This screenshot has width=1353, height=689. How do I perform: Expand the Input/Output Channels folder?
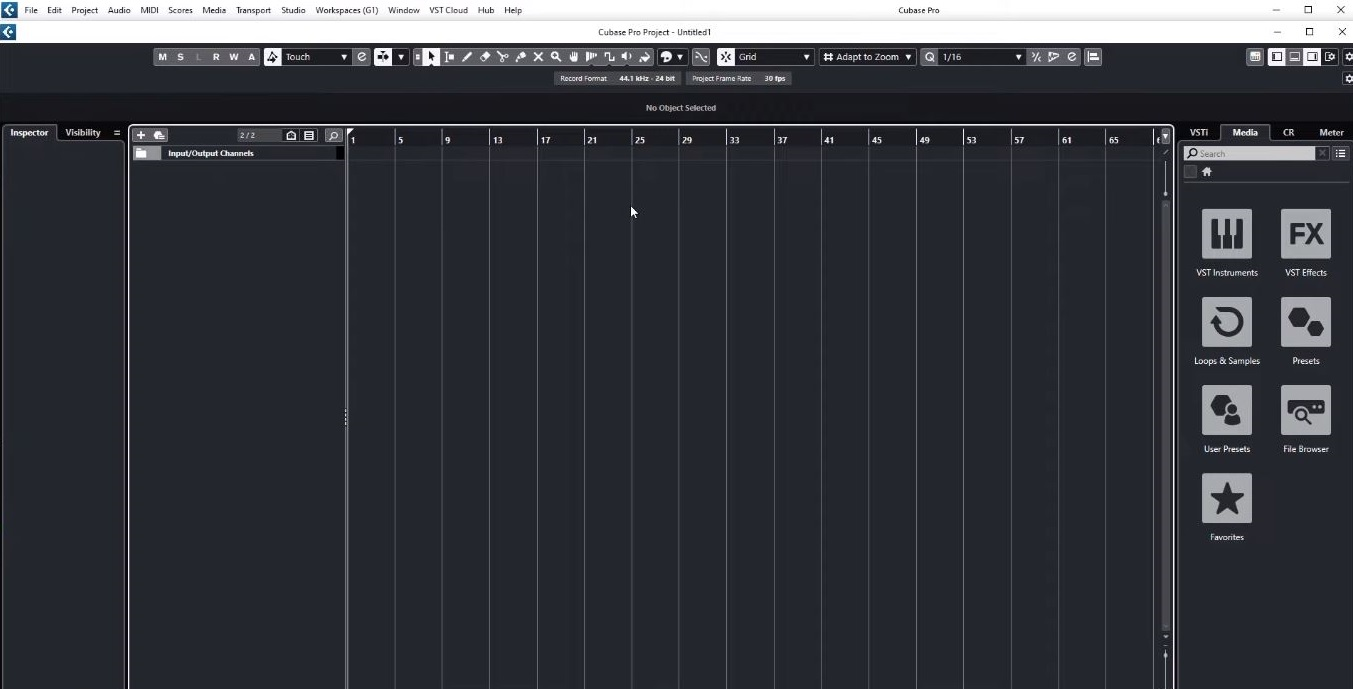pyautogui.click(x=141, y=153)
